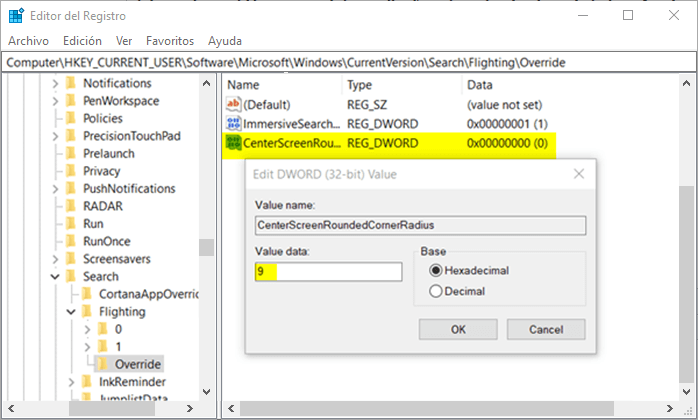Cancel the Edit DWORD dialog

[546, 329]
